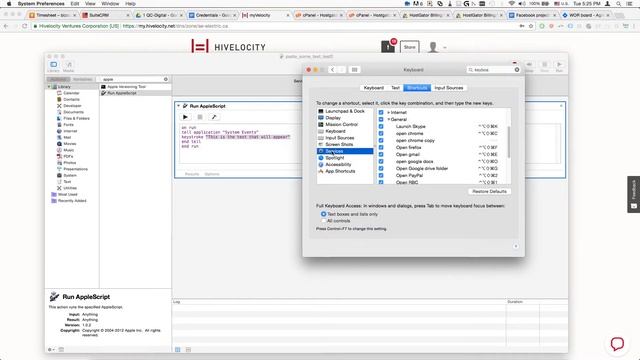Screen dimensions: 640x360
Task: Reload the browser page
Action: click(24, 26)
